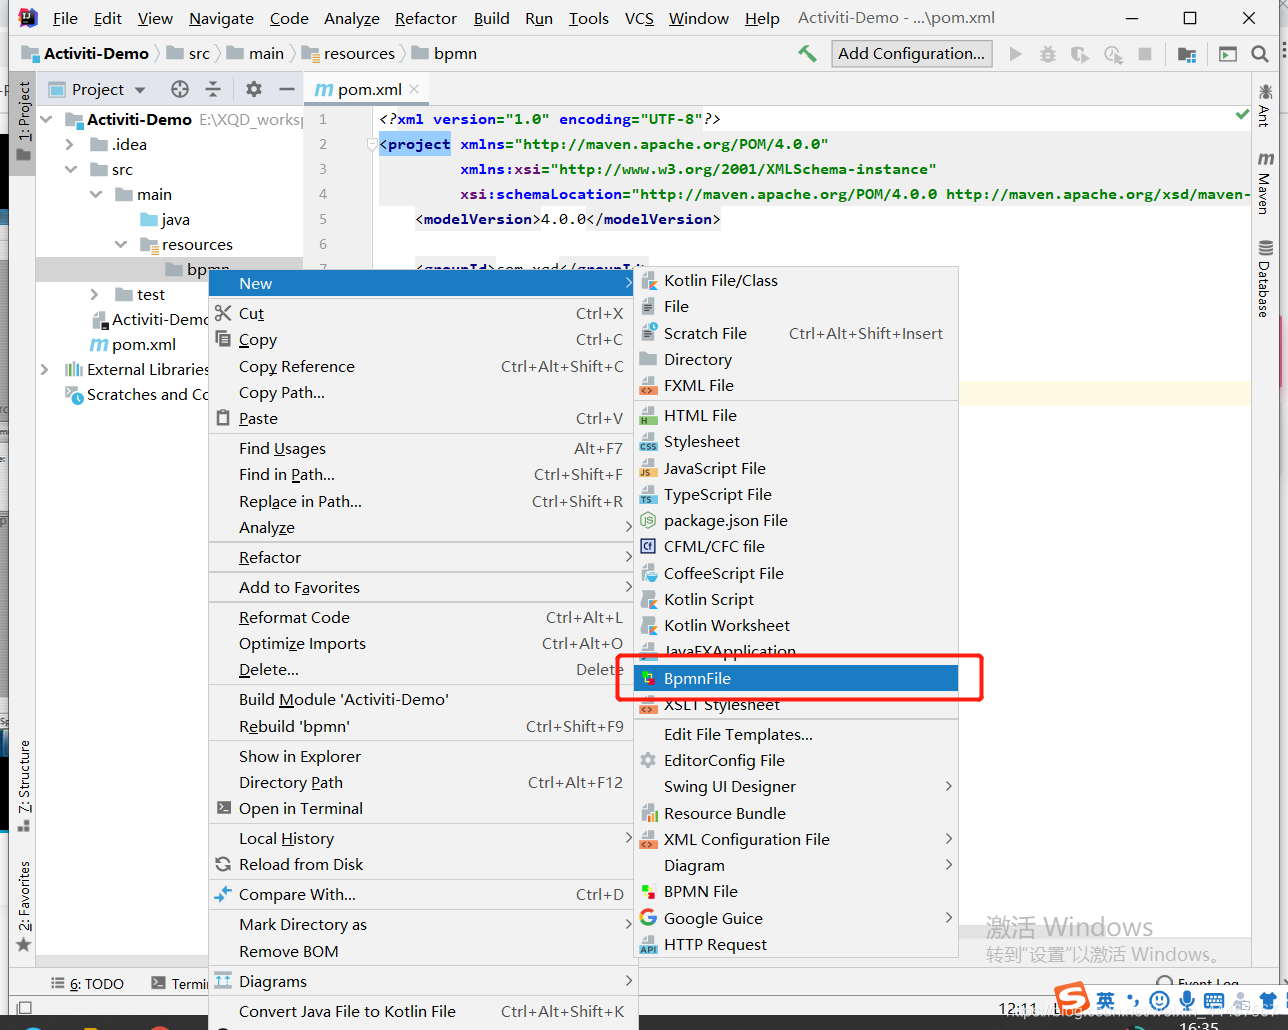Screen dimensions: 1288x1030
Task: Click the Debug bug icon in toolbar
Action: coord(1047,54)
